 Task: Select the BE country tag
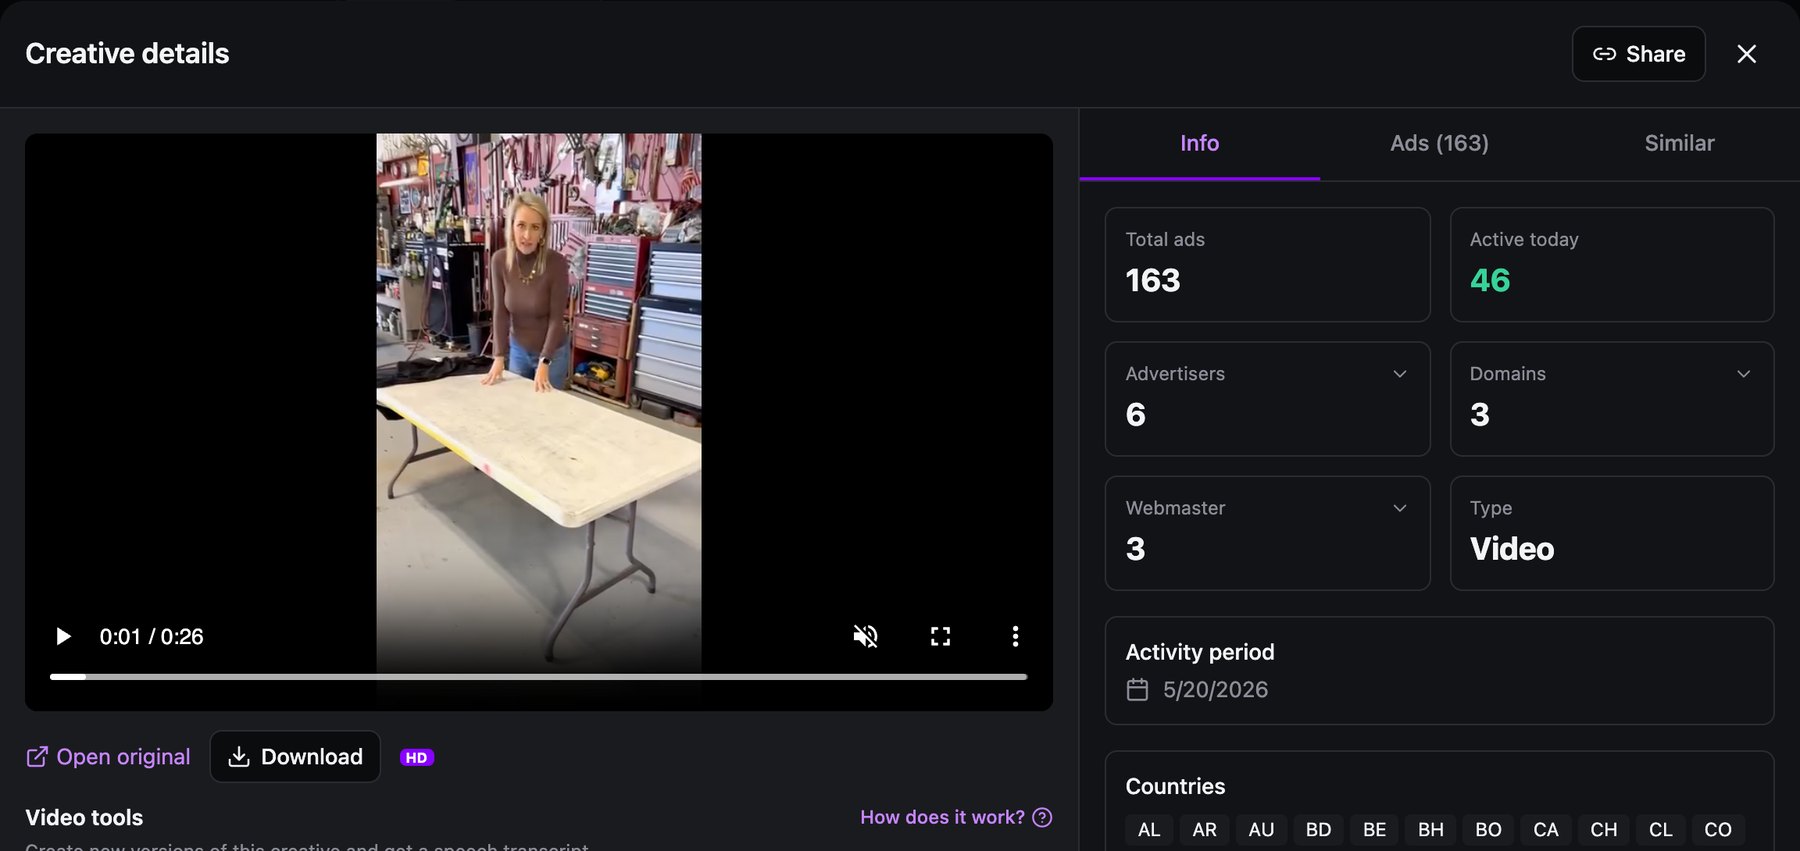point(1375,830)
